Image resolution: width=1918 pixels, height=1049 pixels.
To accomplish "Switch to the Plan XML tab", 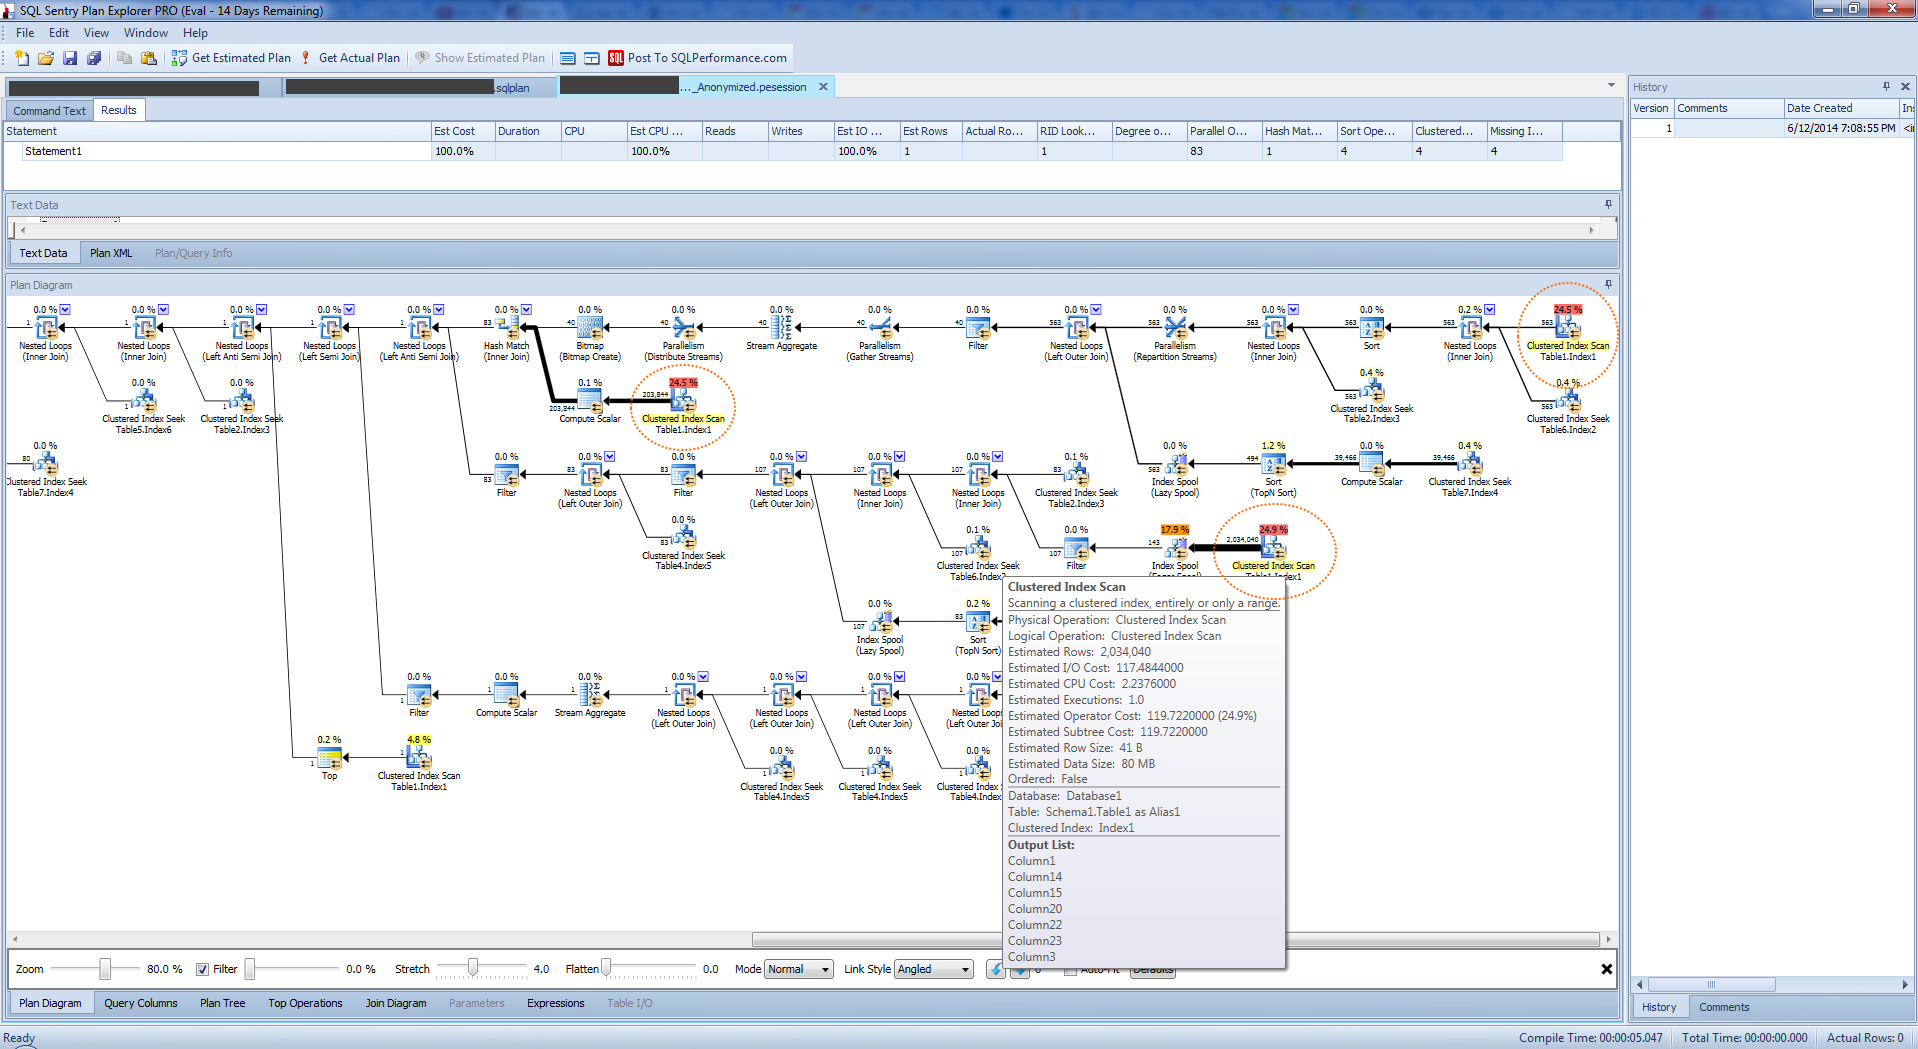I will [x=111, y=253].
